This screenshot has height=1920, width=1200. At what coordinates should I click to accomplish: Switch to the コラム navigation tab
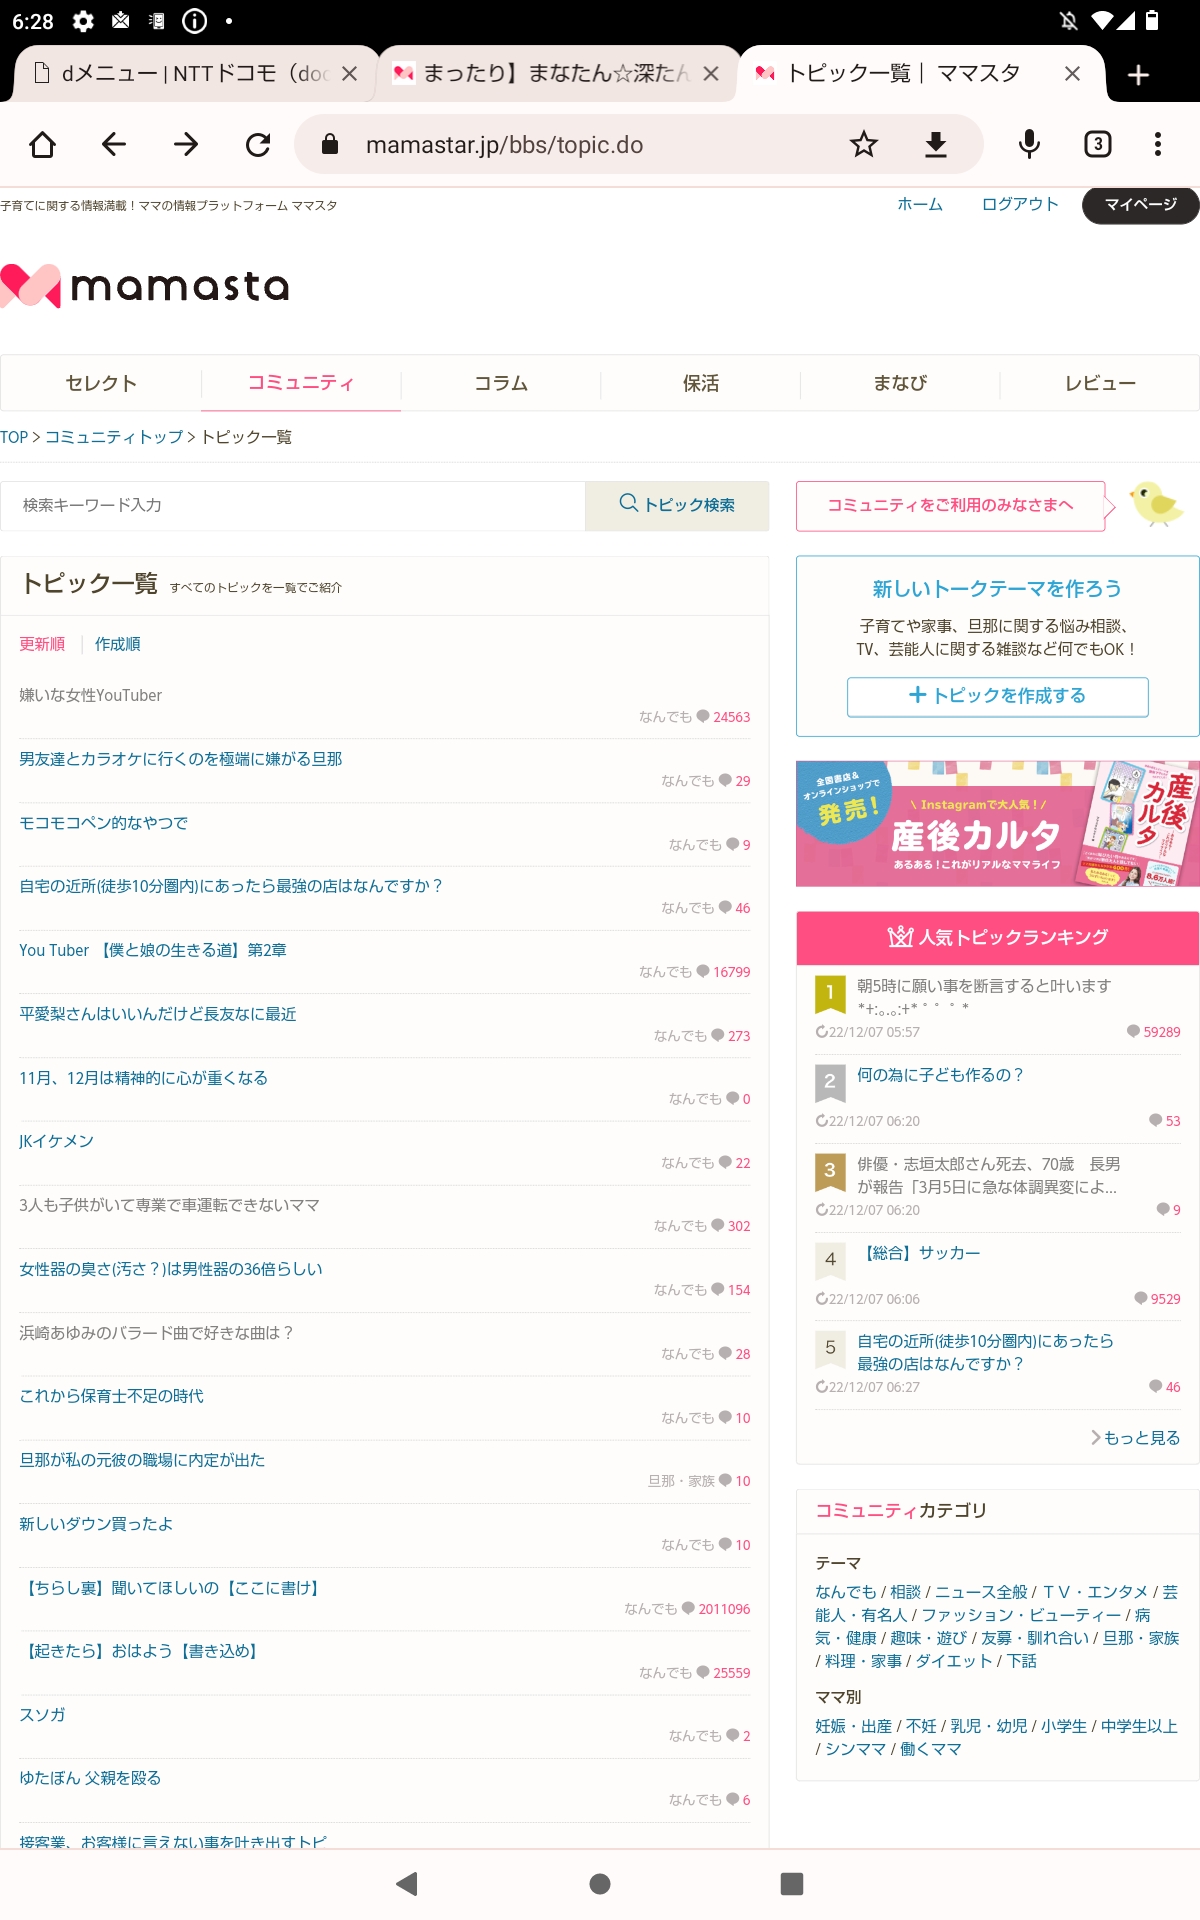[500, 384]
